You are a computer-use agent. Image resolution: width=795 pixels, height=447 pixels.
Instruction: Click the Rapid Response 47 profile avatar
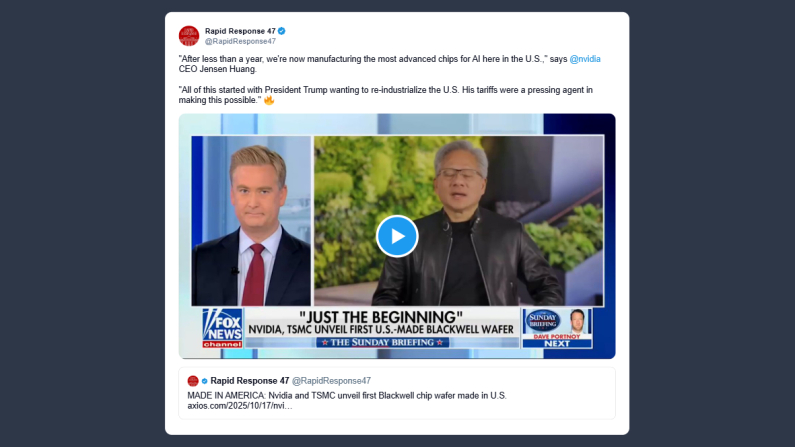[189, 36]
